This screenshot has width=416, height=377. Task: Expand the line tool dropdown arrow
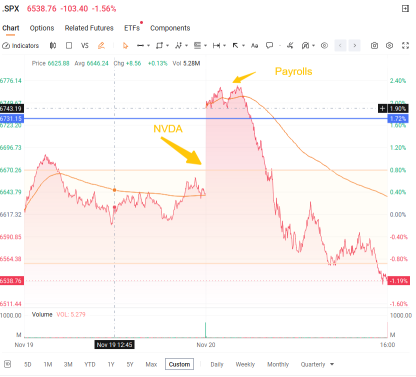148,46
